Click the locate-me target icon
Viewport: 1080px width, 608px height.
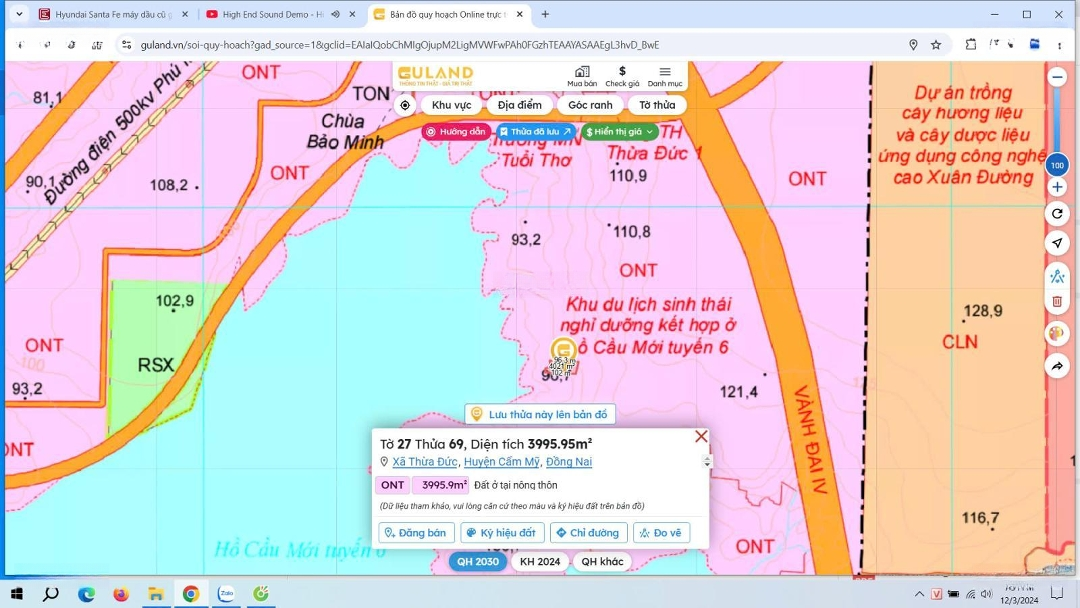pos(405,106)
